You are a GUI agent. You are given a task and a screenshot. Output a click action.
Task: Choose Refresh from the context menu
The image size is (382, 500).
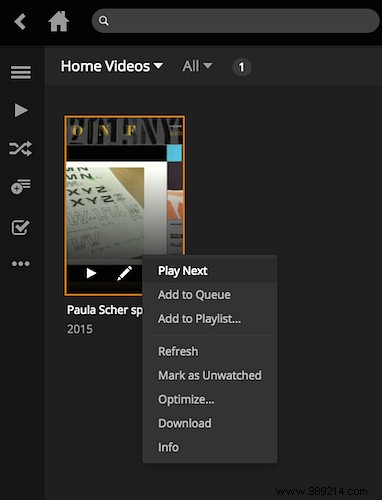210,351
